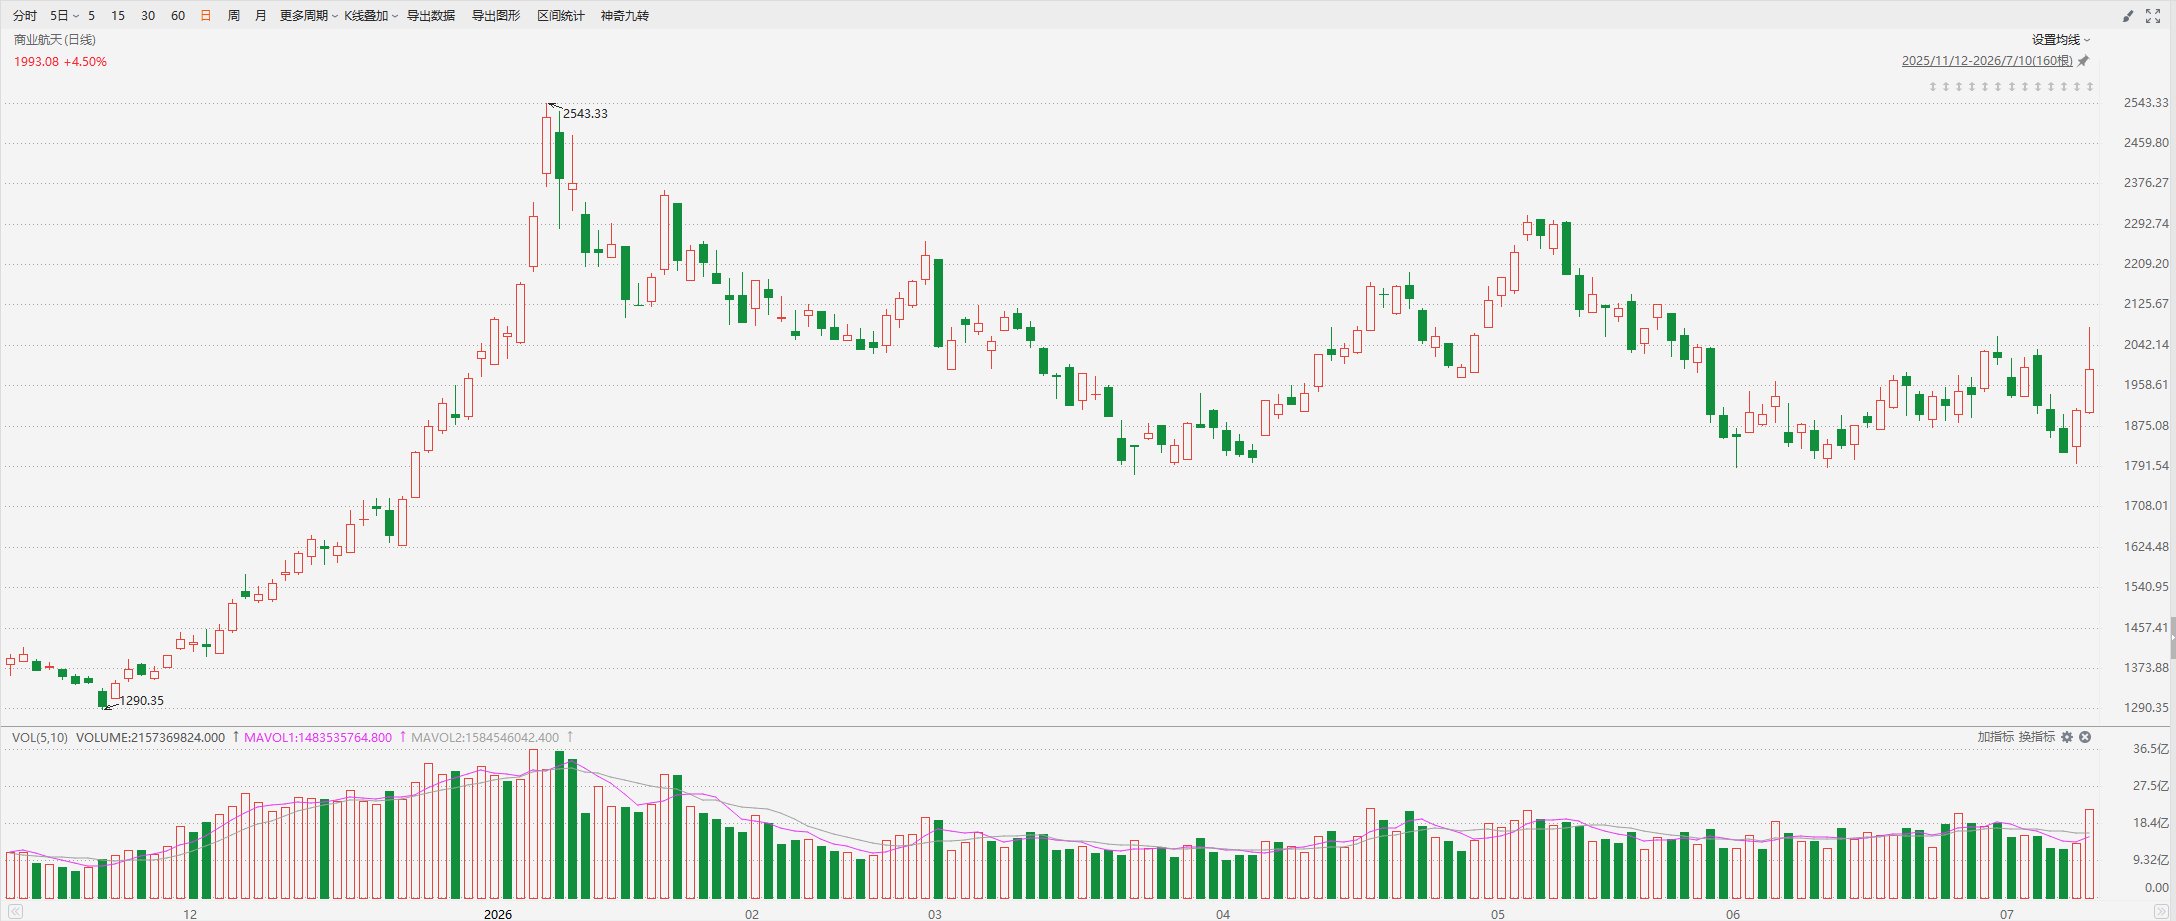Click the last event marker arrow icon
2176x921 pixels.
[2089, 87]
